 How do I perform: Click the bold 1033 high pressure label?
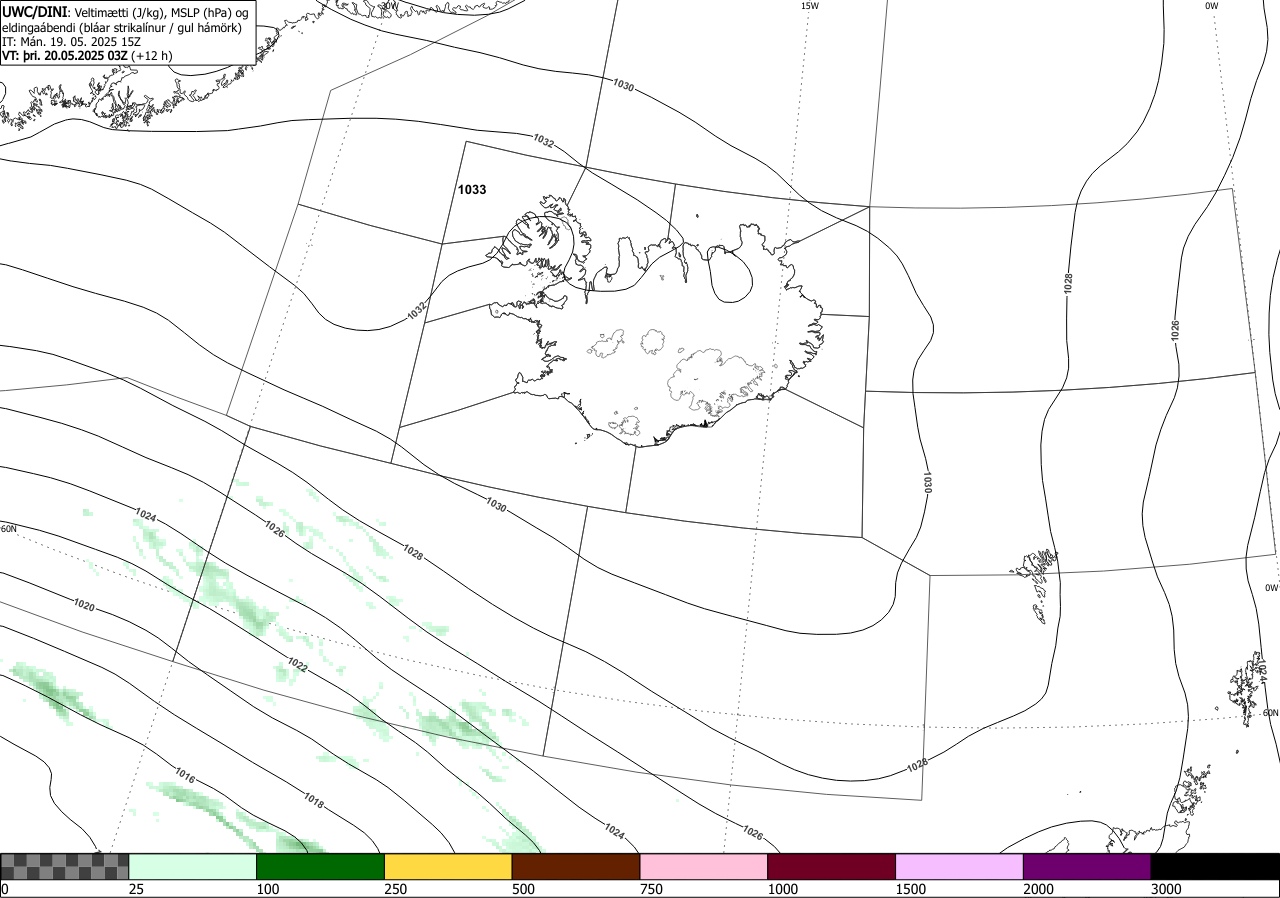click(x=472, y=189)
